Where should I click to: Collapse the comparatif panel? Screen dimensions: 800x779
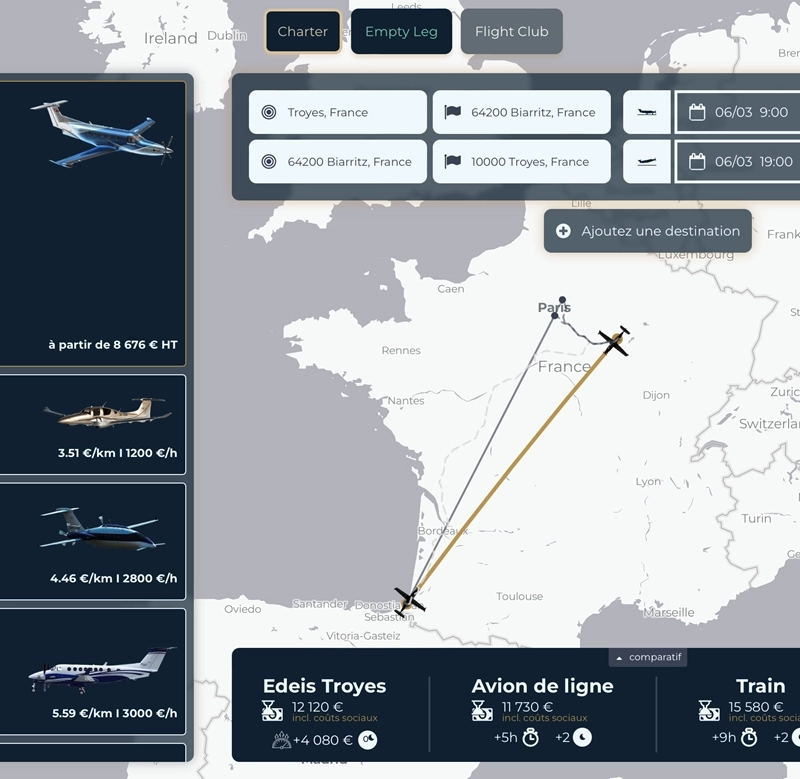(648, 657)
